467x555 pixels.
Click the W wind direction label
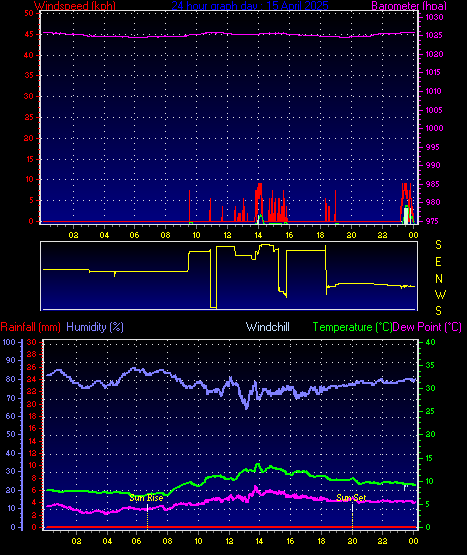coord(440,294)
